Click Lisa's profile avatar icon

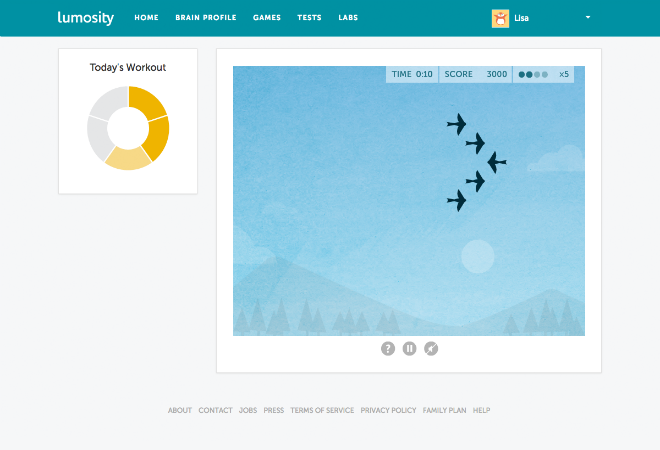pos(500,18)
